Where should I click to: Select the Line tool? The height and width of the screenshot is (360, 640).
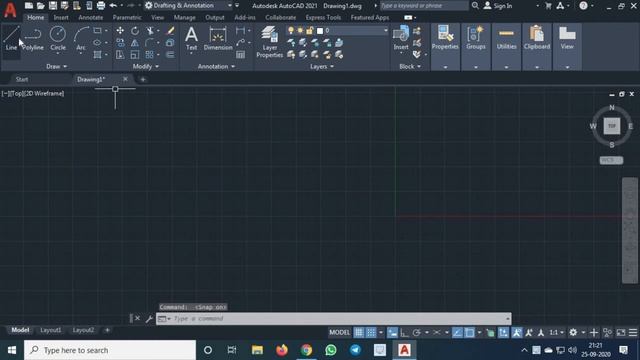(x=11, y=38)
